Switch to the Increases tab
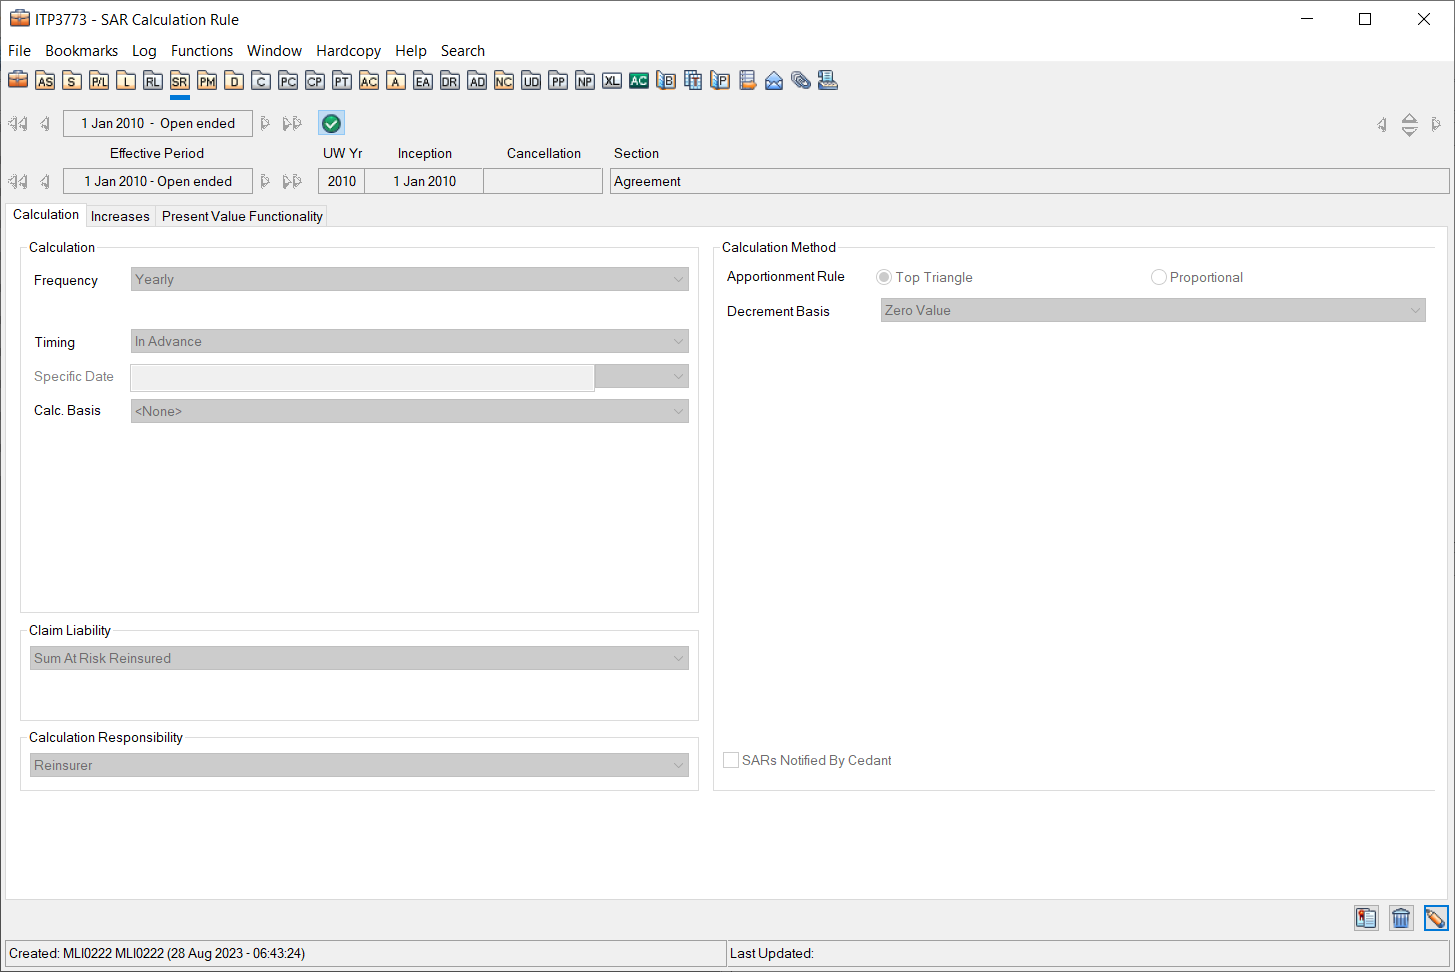This screenshot has width=1455, height=972. pyautogui.click(x=120, y=216)
